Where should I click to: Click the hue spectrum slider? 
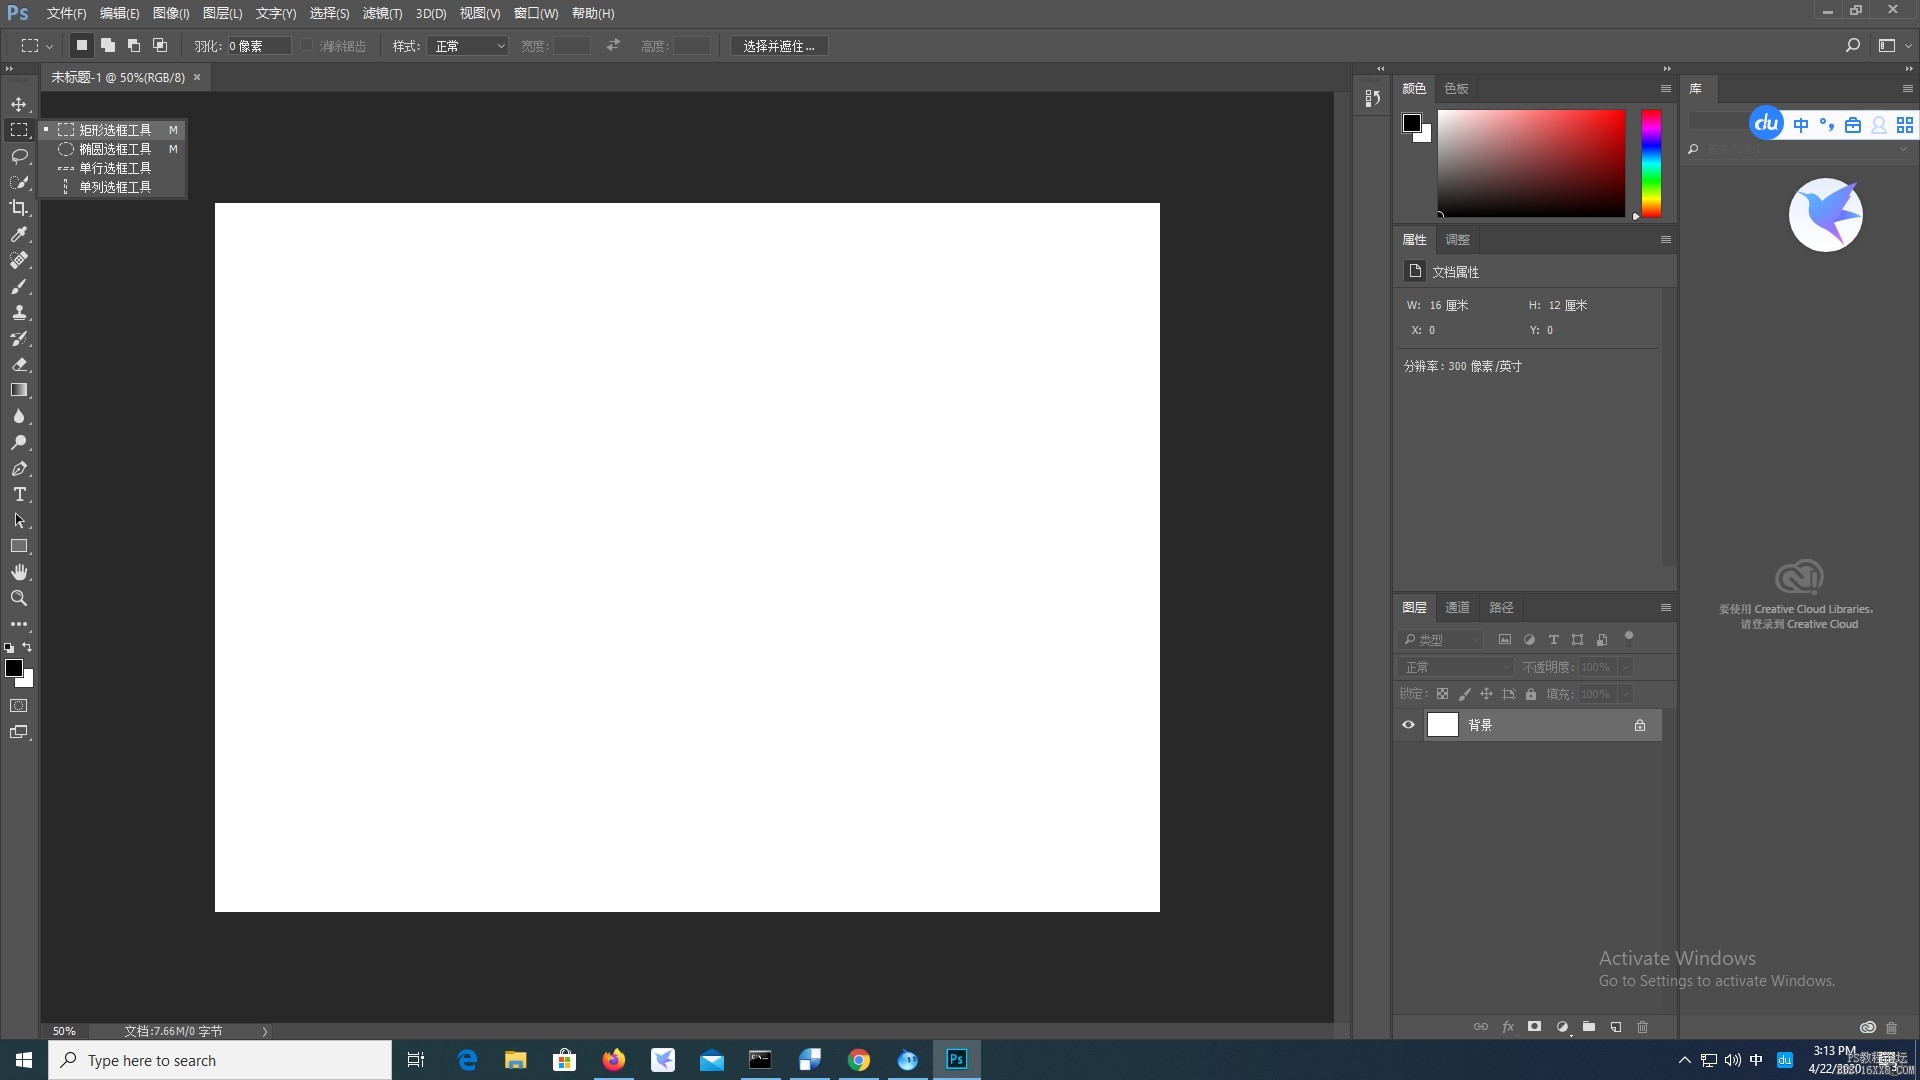(x=1651, y=163)
